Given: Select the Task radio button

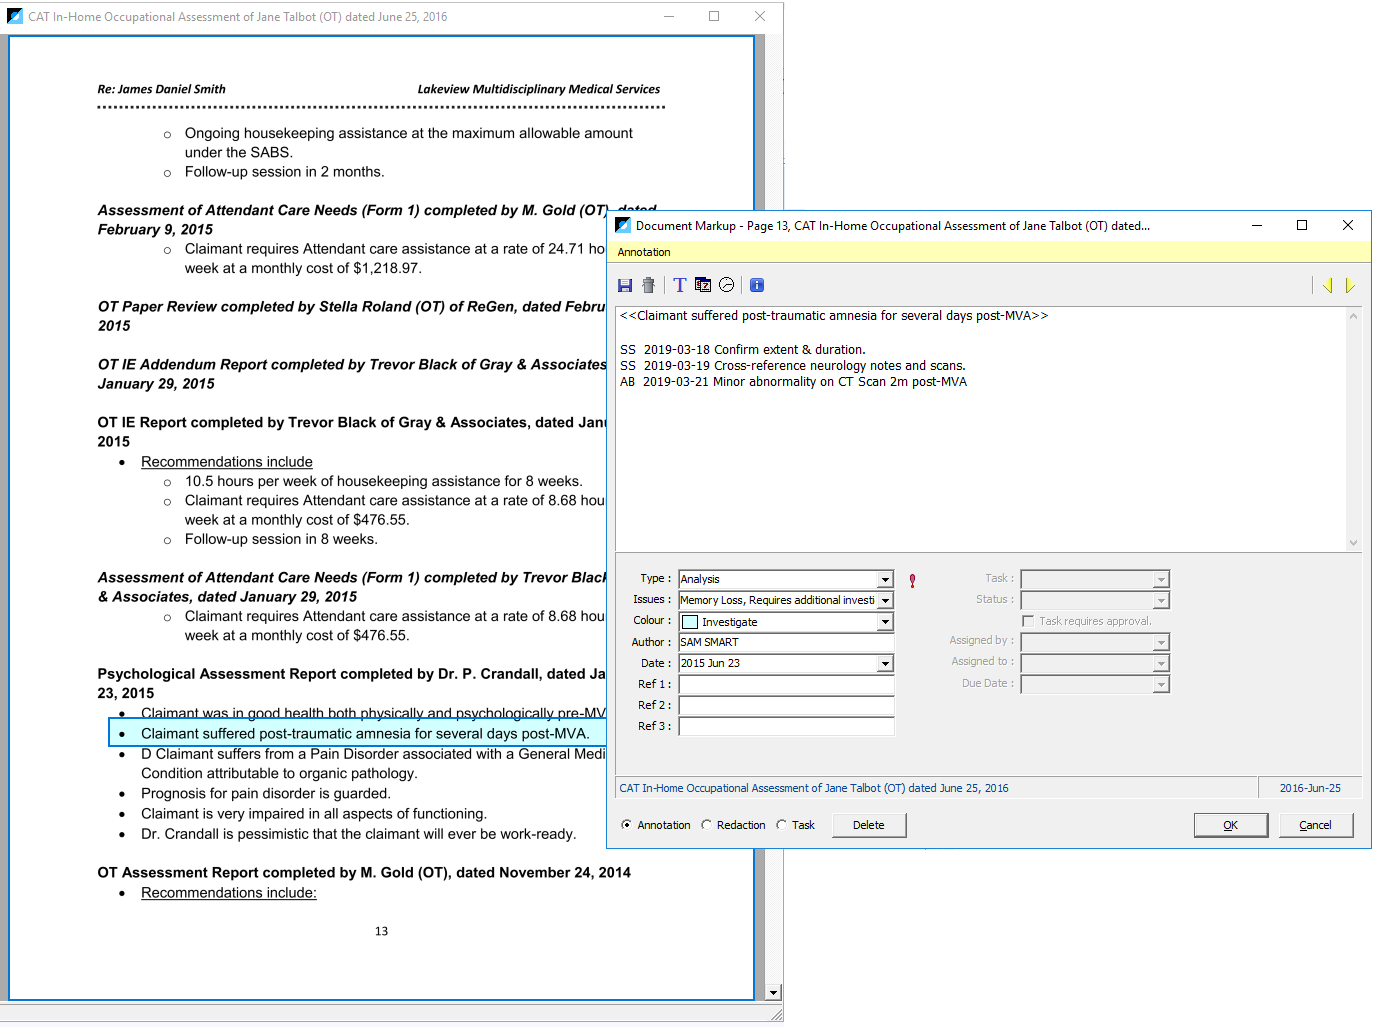Looking at the screenshot, I should pyautogui.click(x=781, y=825).
